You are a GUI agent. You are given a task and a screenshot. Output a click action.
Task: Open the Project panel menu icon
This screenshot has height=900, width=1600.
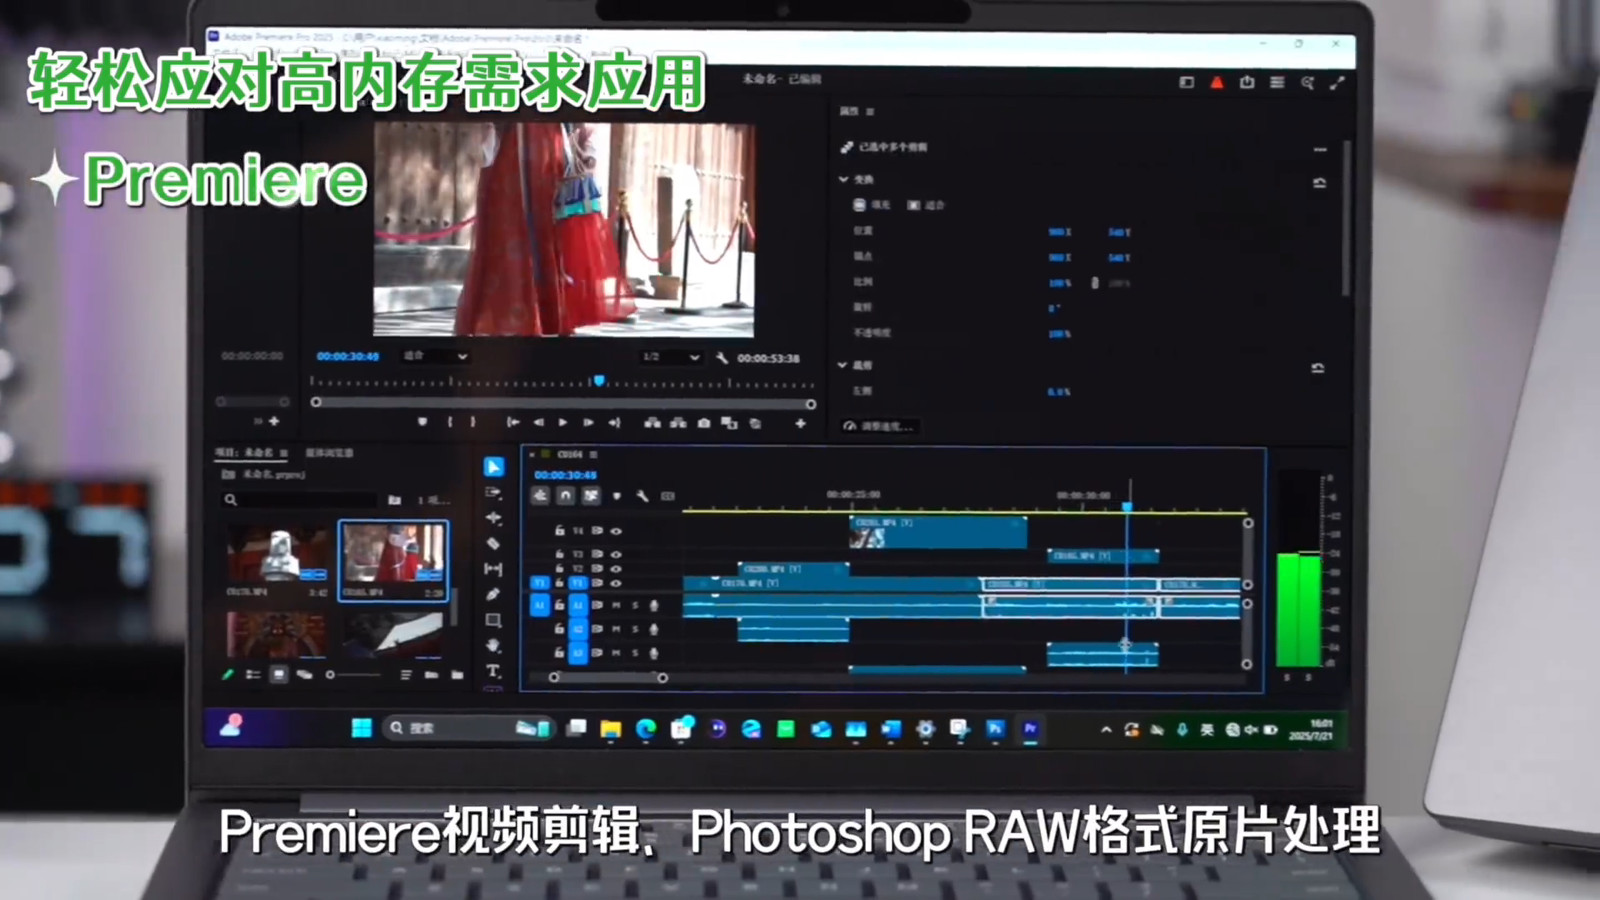coord(284,453)
